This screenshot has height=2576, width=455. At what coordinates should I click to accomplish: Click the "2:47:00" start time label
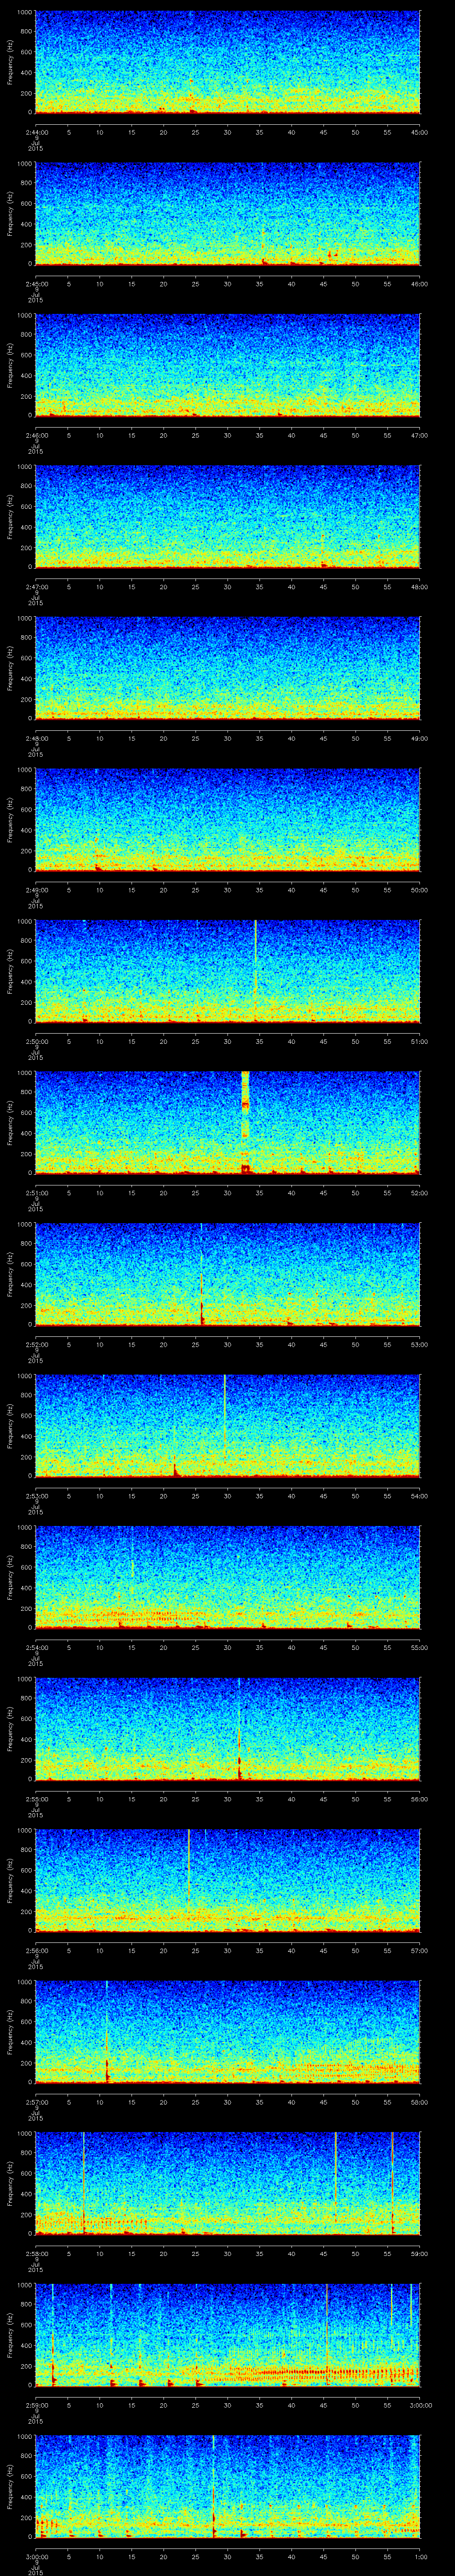coord(36,587)
